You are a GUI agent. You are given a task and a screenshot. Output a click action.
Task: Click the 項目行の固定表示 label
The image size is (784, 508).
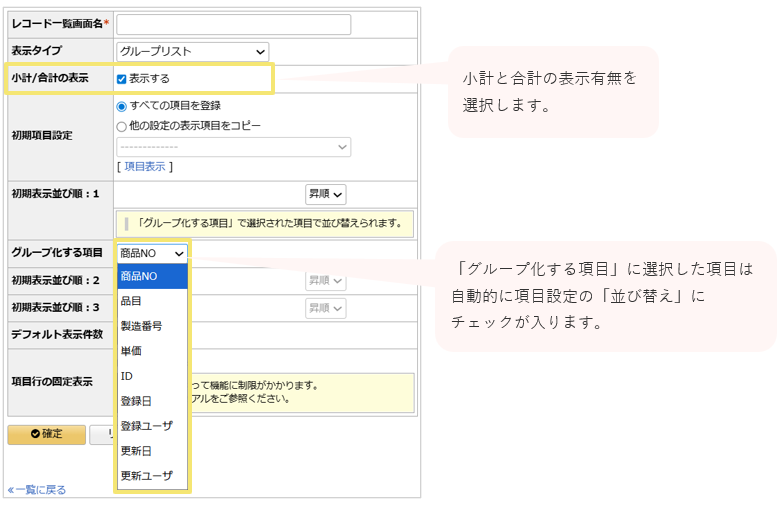pos(52,382)
